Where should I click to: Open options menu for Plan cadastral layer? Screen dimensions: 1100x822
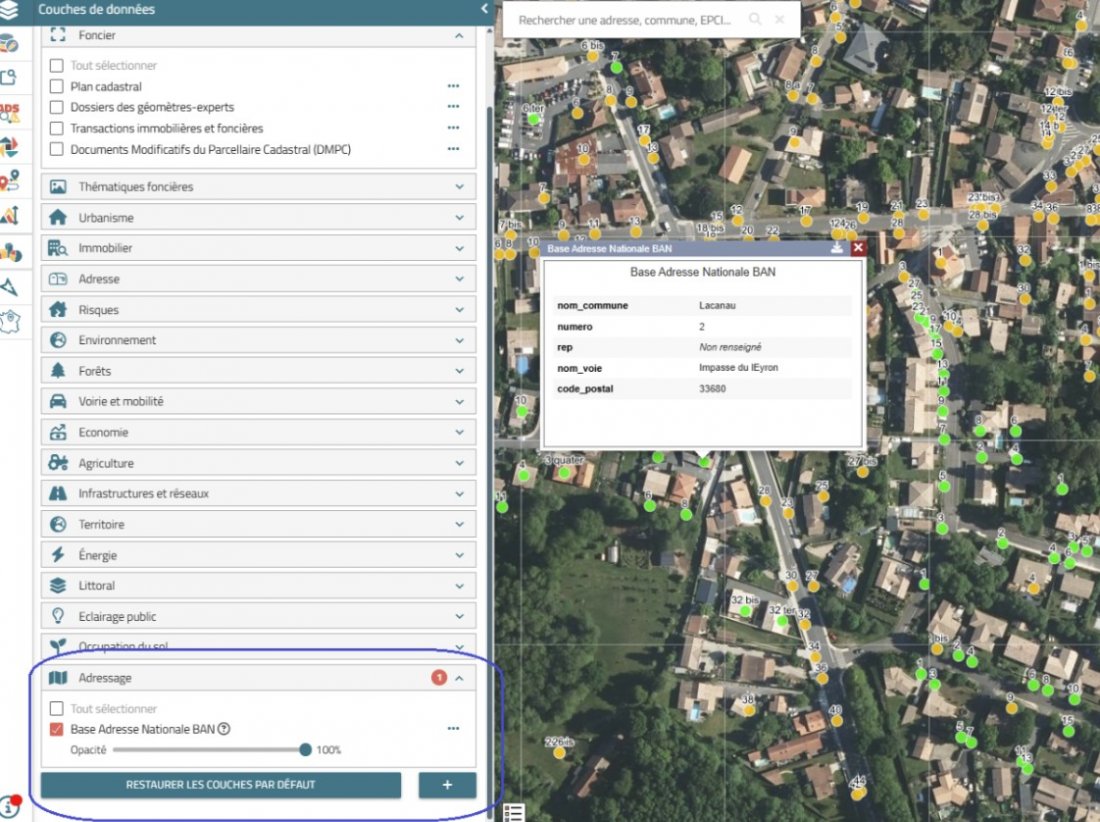pos(453,87)
